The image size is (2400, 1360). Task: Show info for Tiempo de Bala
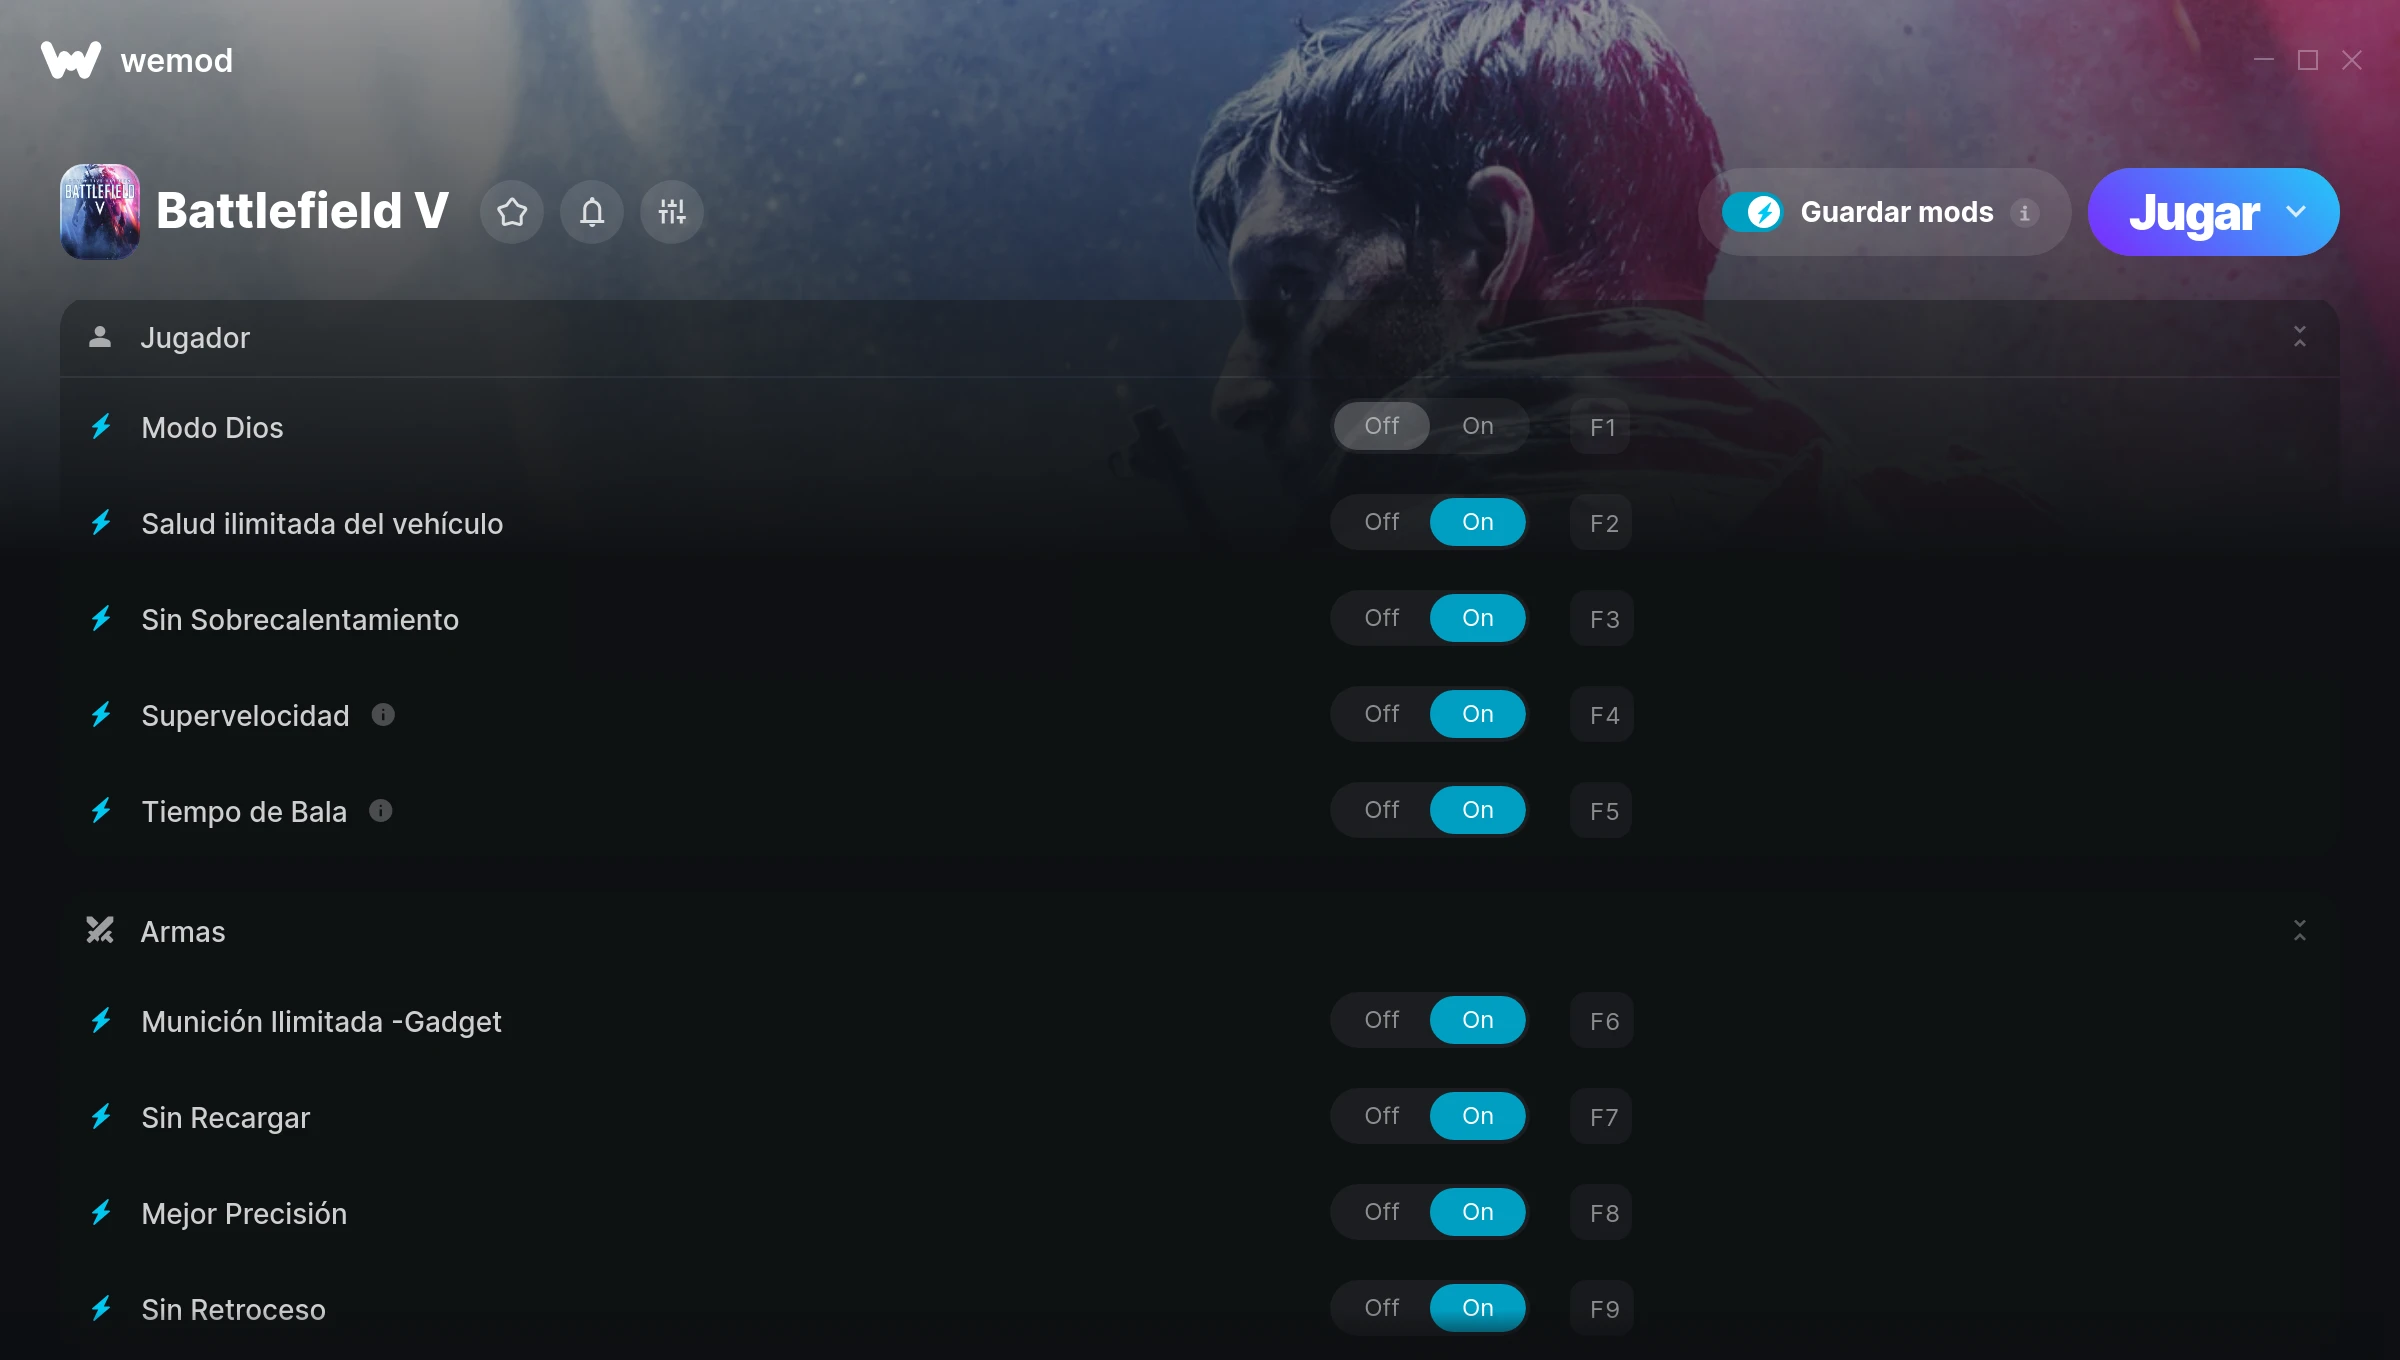(381, 810)
